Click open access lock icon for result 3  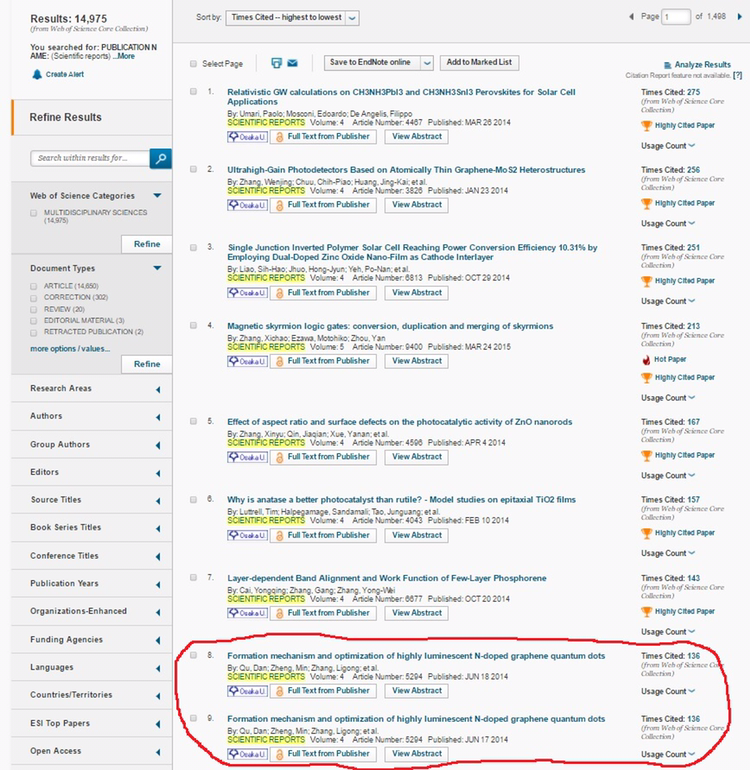coord(279,293)
